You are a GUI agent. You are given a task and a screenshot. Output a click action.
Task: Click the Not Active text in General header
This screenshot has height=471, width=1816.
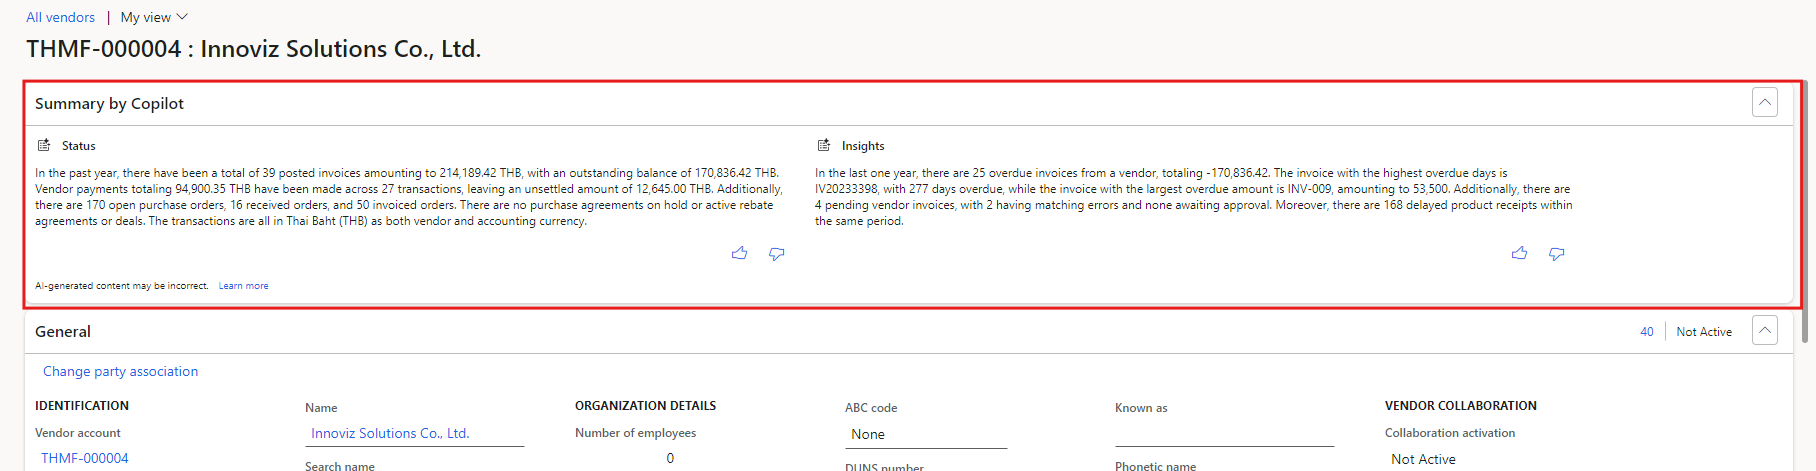point(1704,332)
